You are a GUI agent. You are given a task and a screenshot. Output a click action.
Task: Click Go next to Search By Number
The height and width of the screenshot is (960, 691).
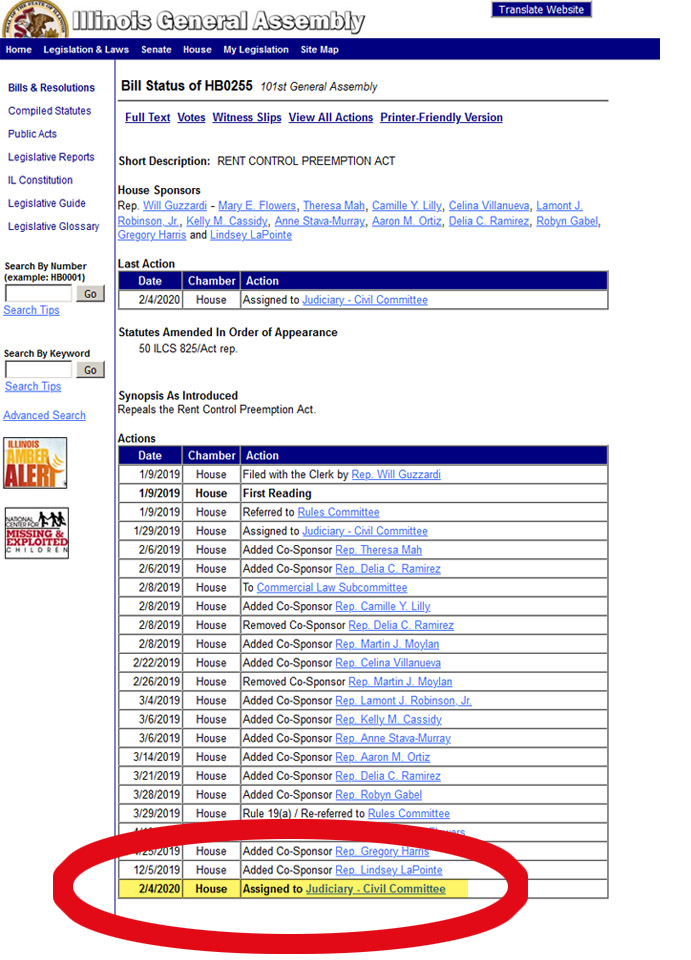91,294
